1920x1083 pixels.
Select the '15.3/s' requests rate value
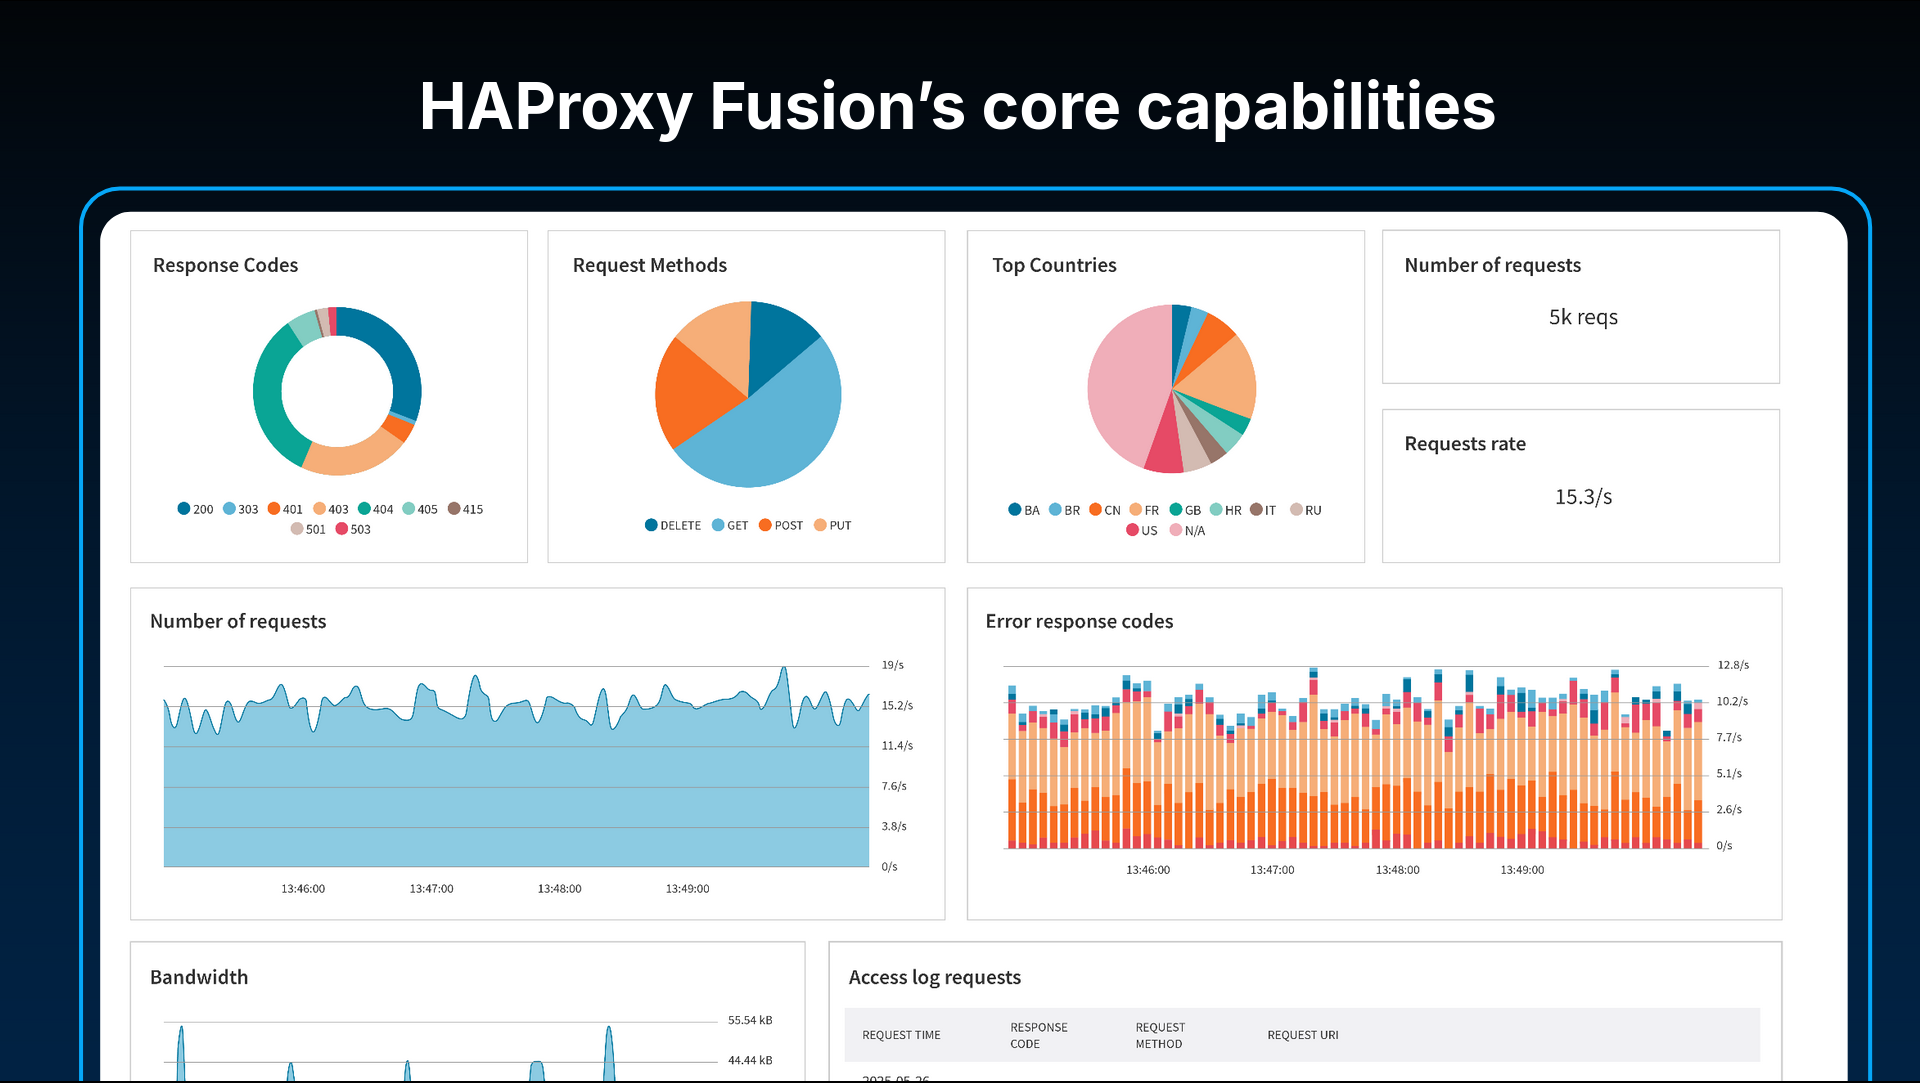click(1583, 497)
